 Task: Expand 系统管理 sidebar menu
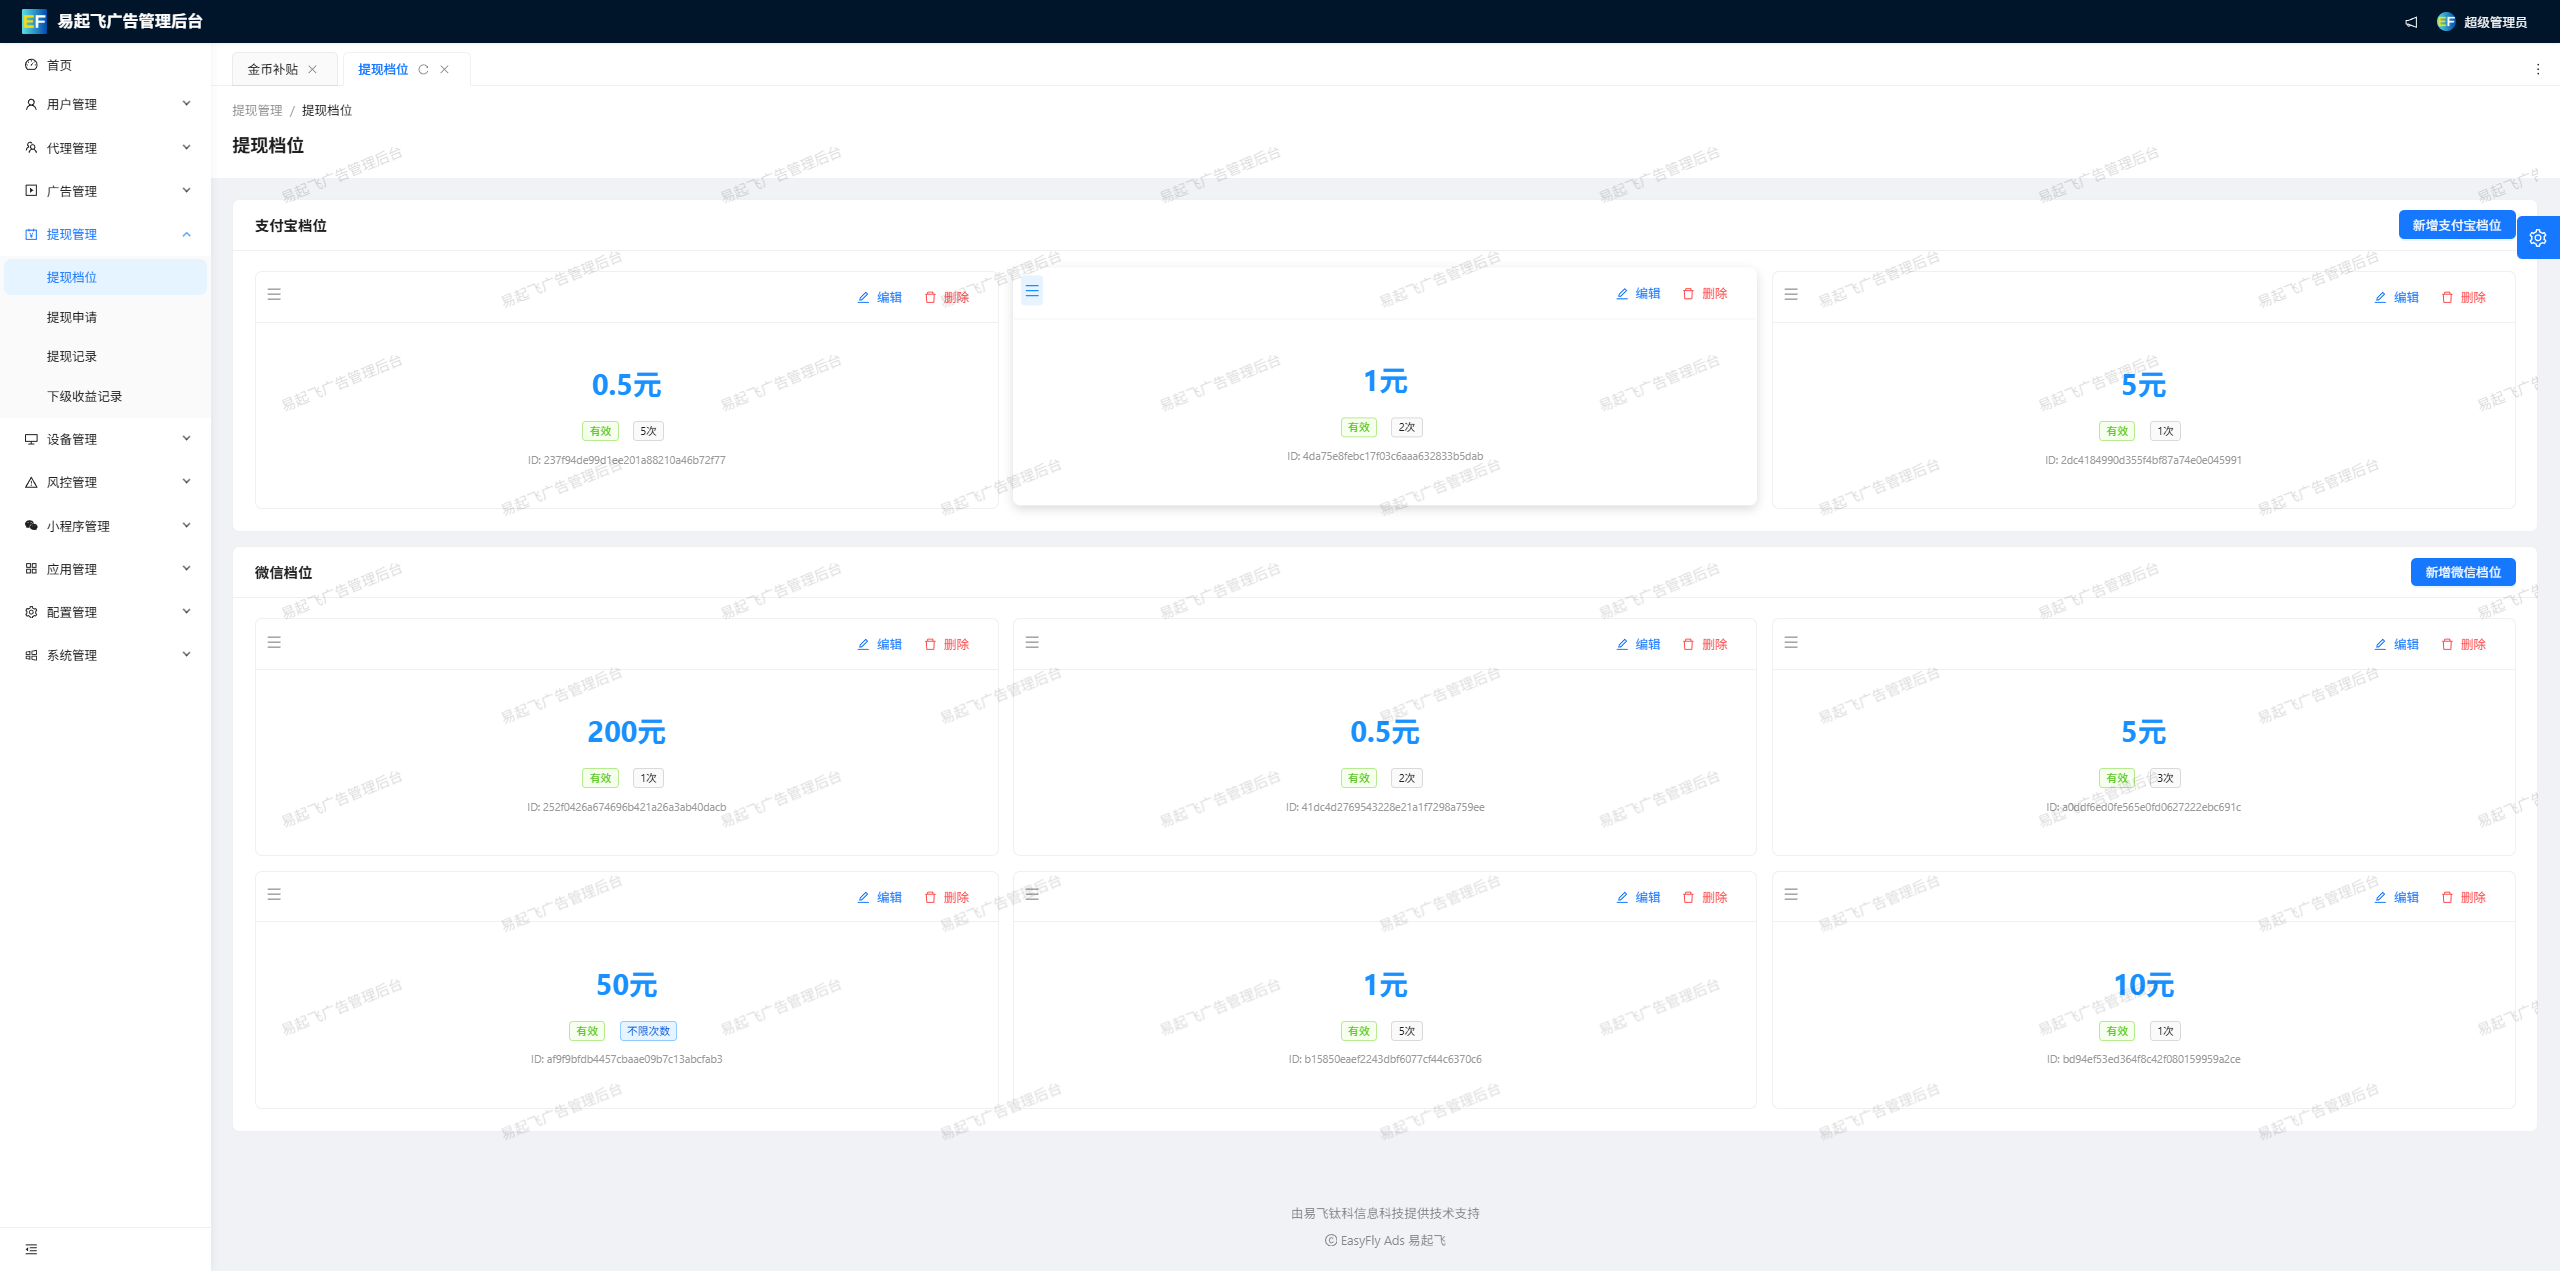(x=106, y=655)
